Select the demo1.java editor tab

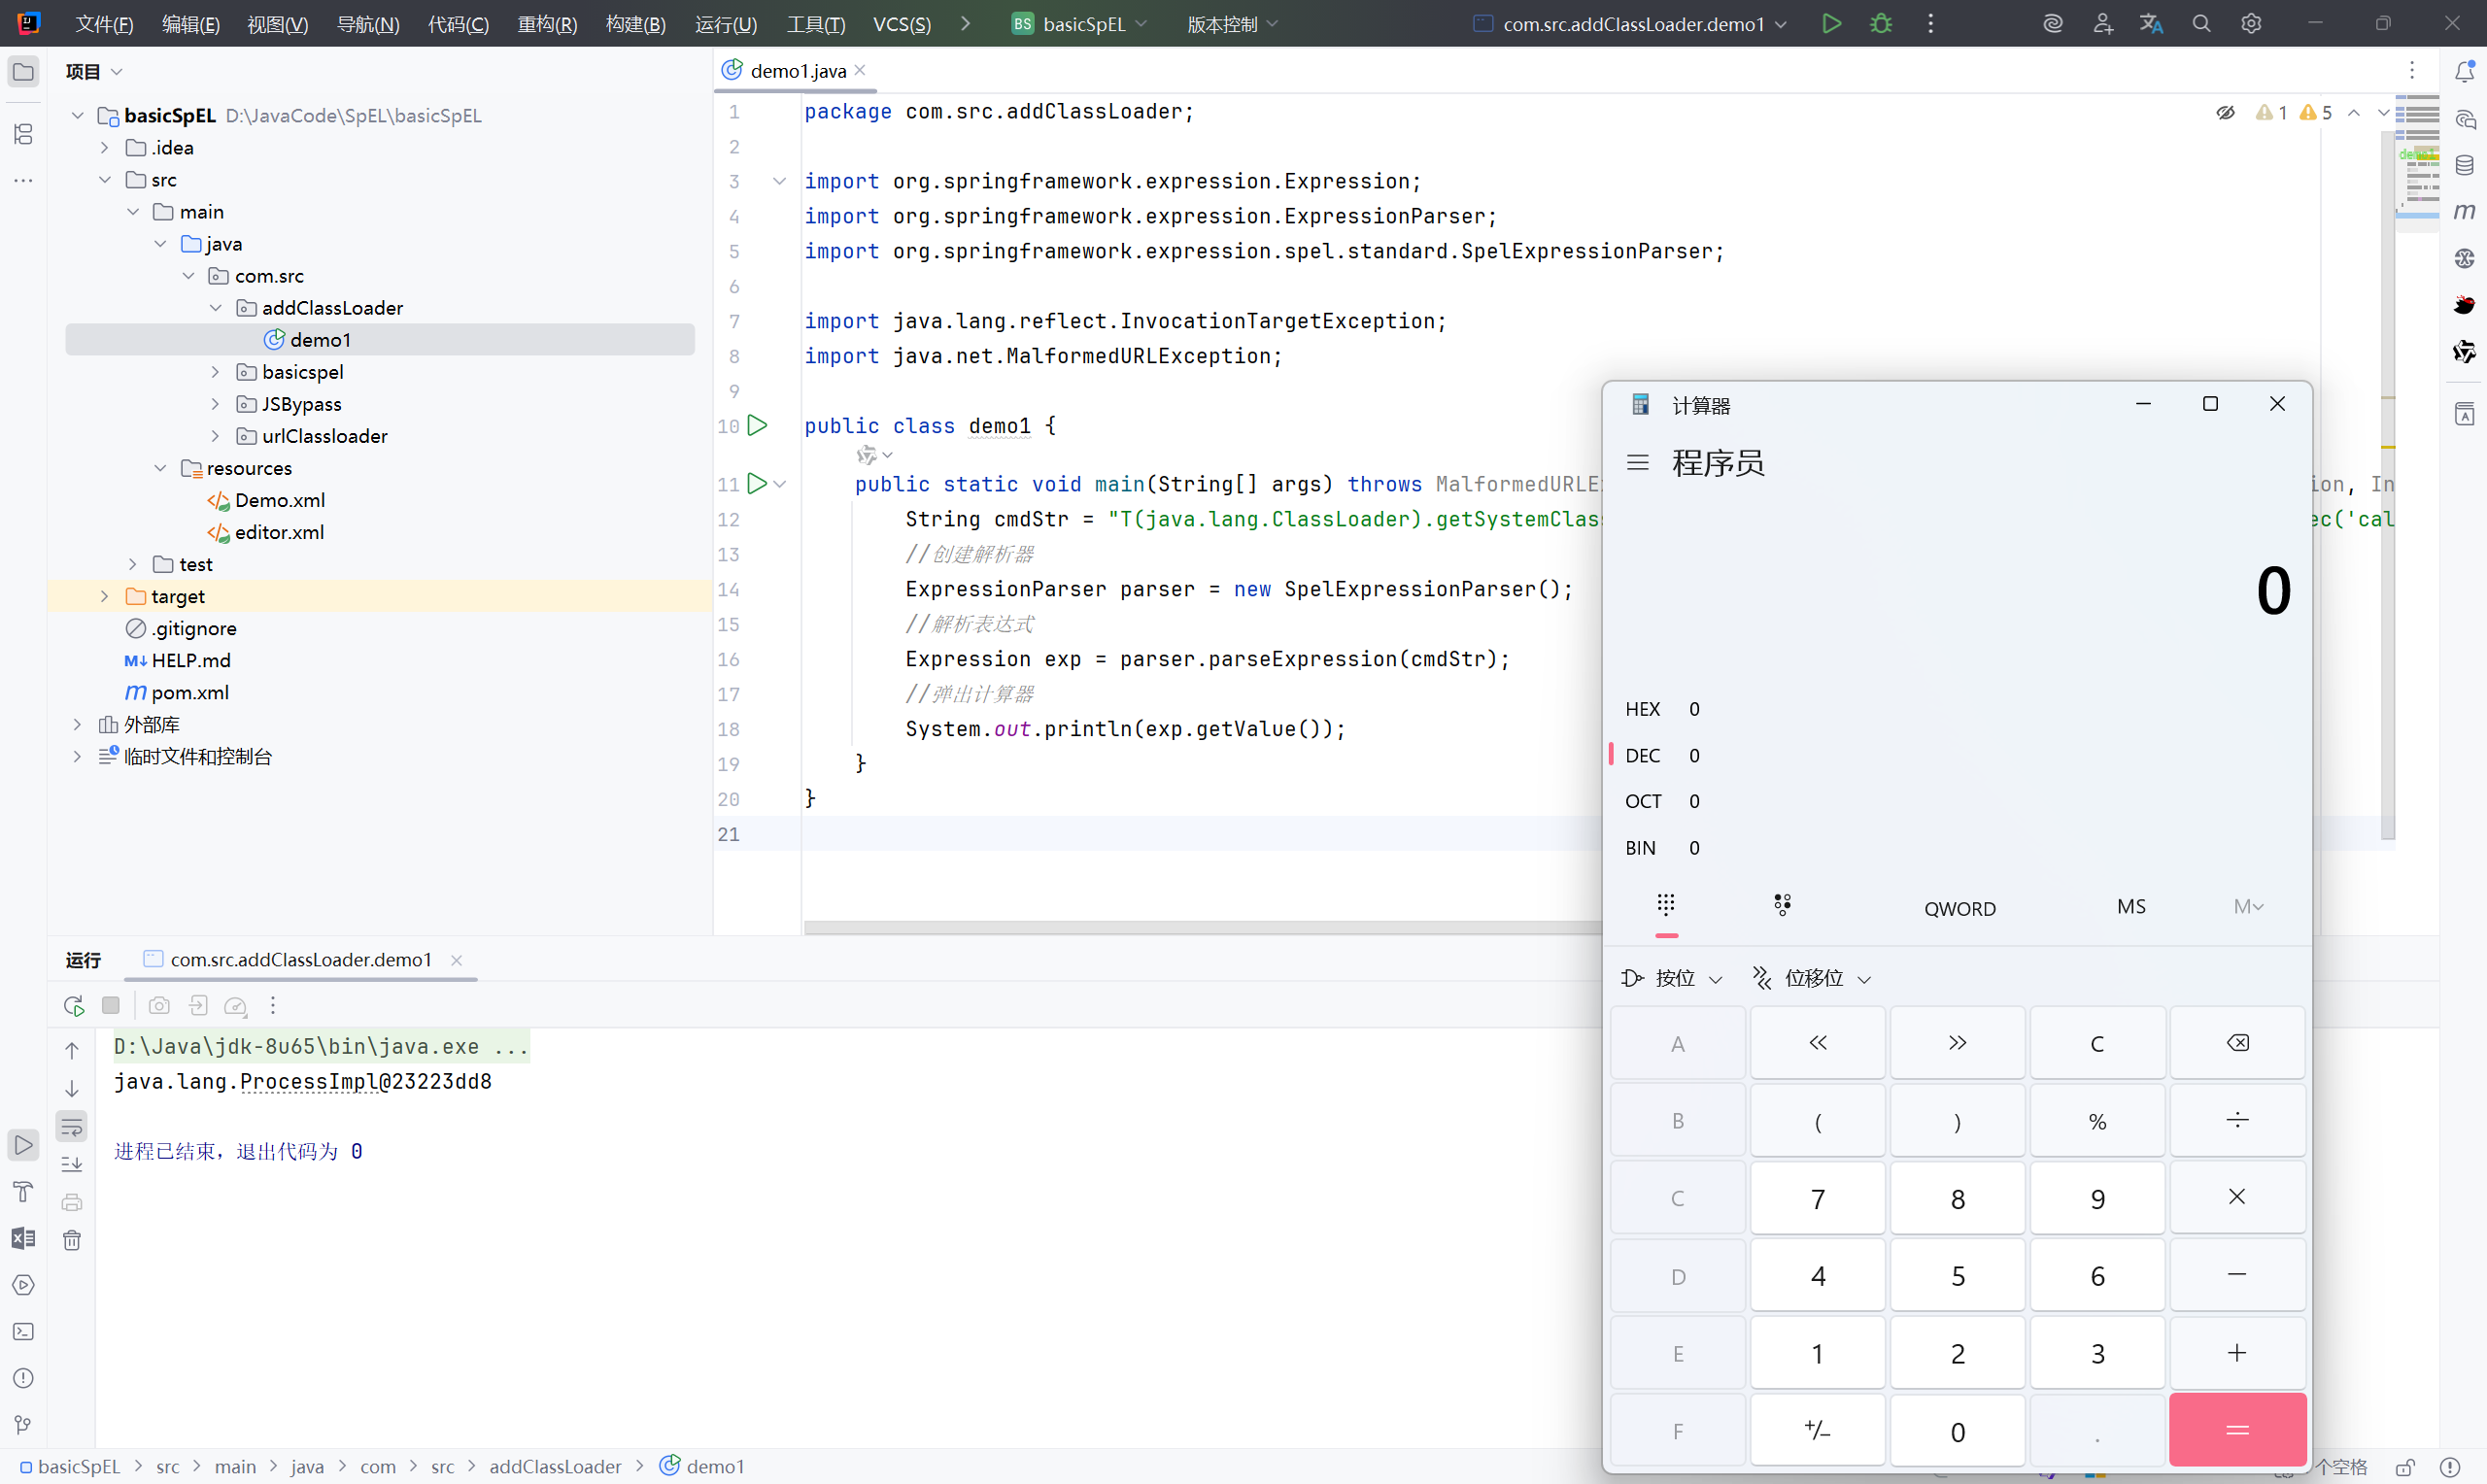(796, 71)
